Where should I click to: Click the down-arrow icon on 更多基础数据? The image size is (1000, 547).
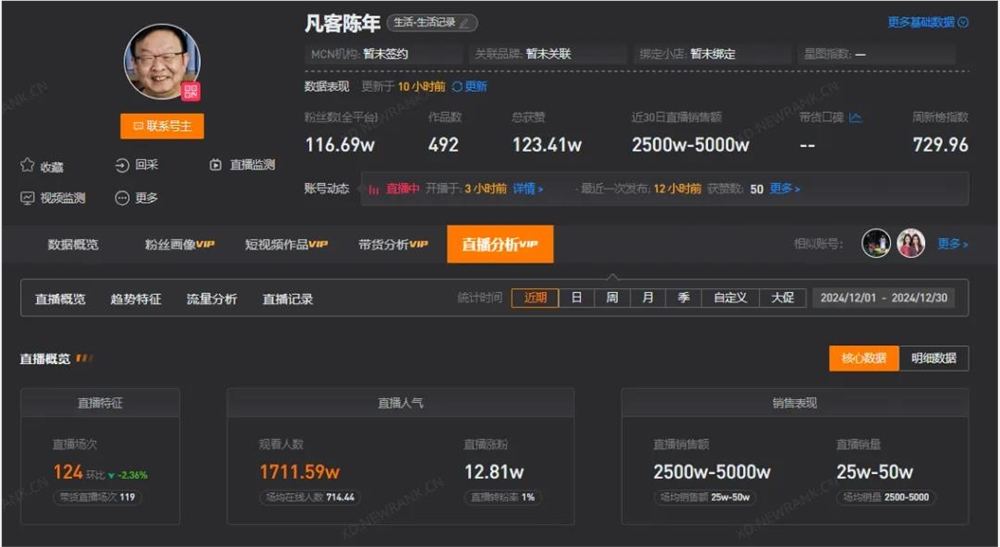[963, 22]
